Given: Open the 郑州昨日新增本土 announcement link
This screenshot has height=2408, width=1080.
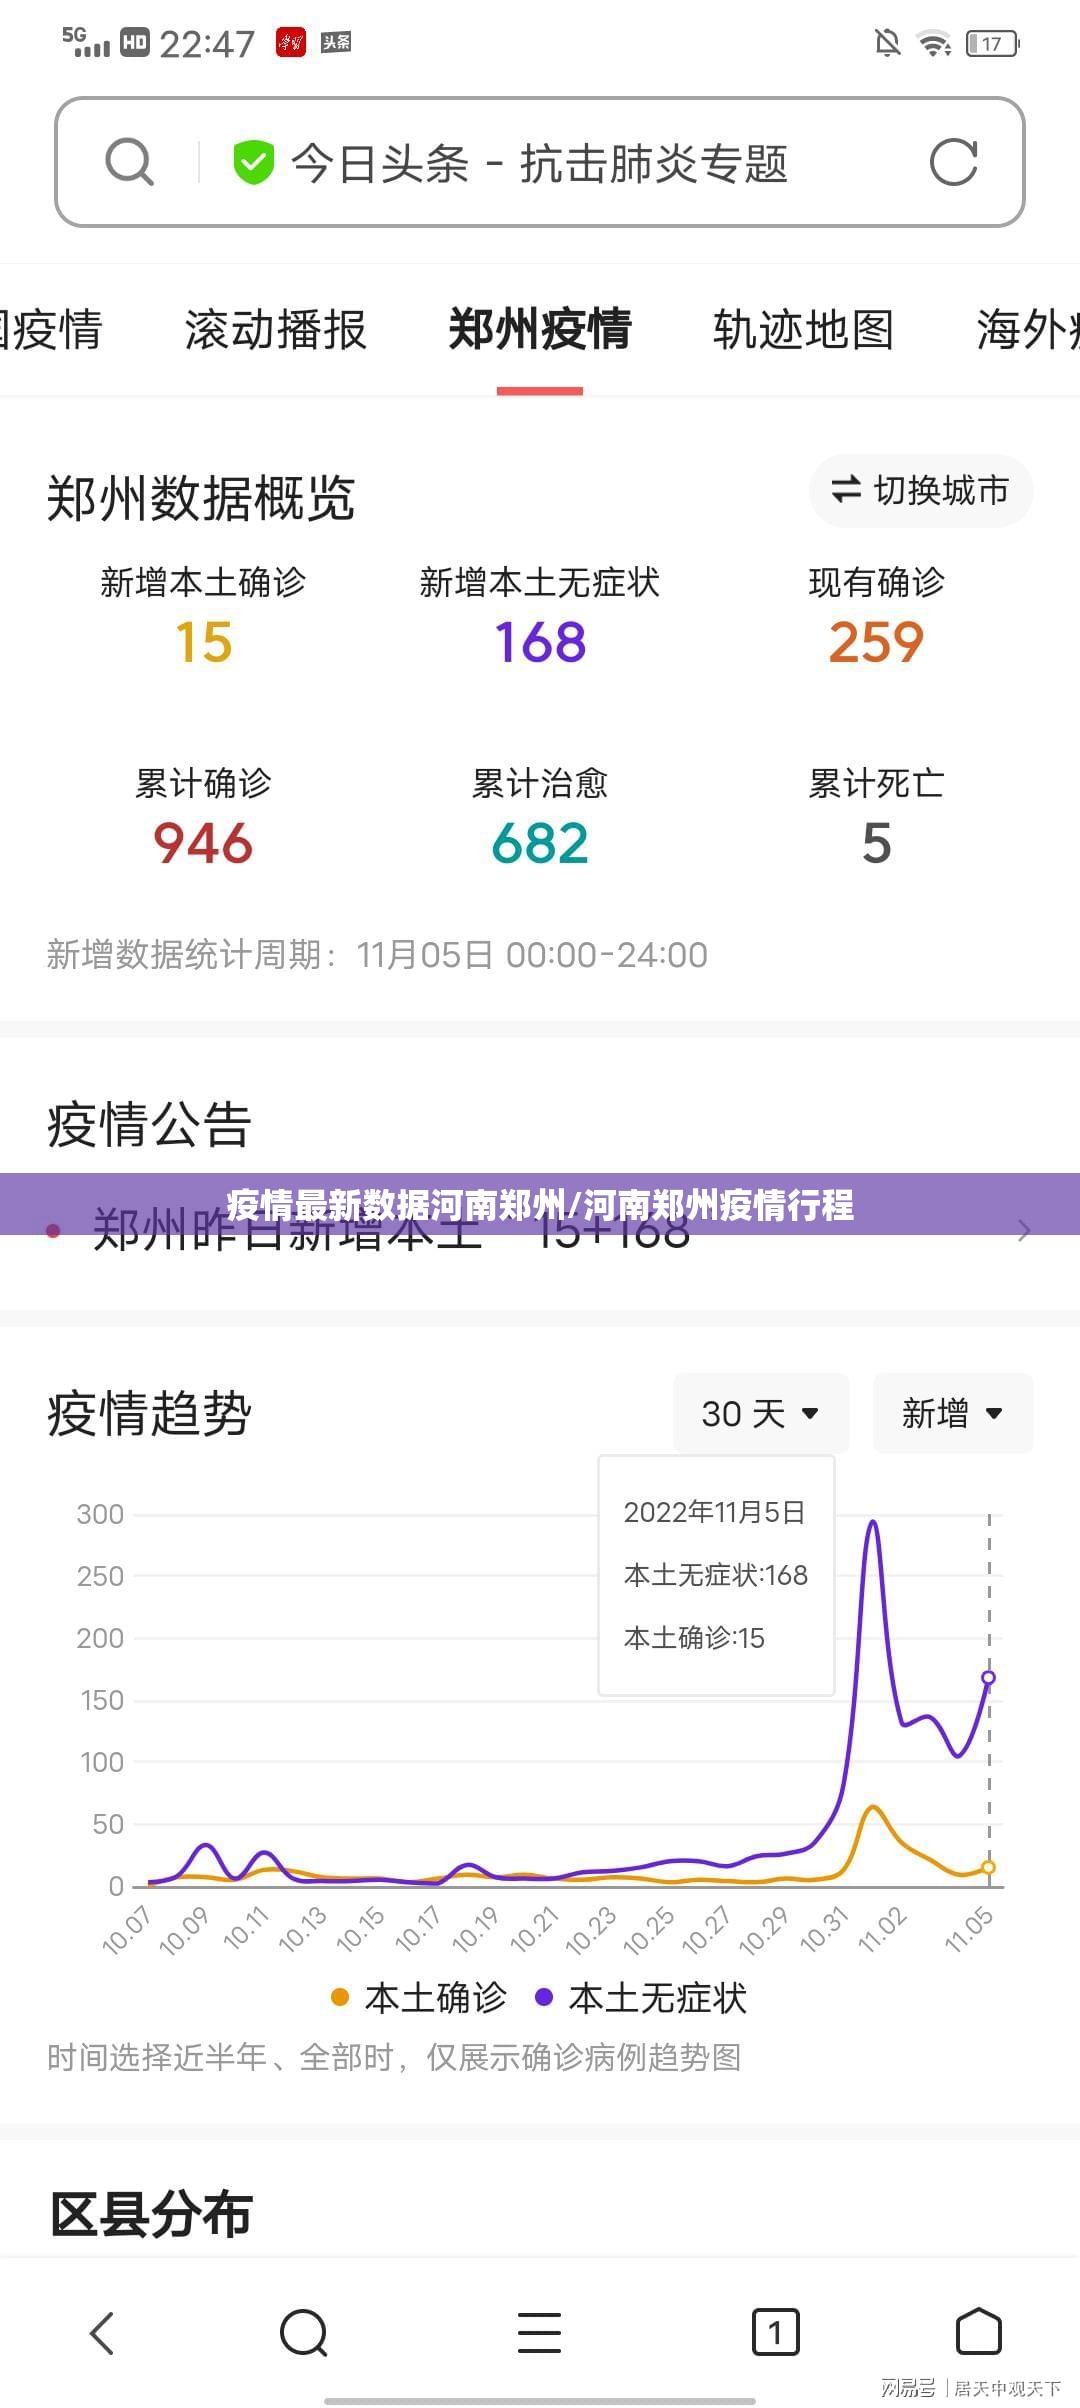Looking at the screenshot, I should click(390, 1232).
